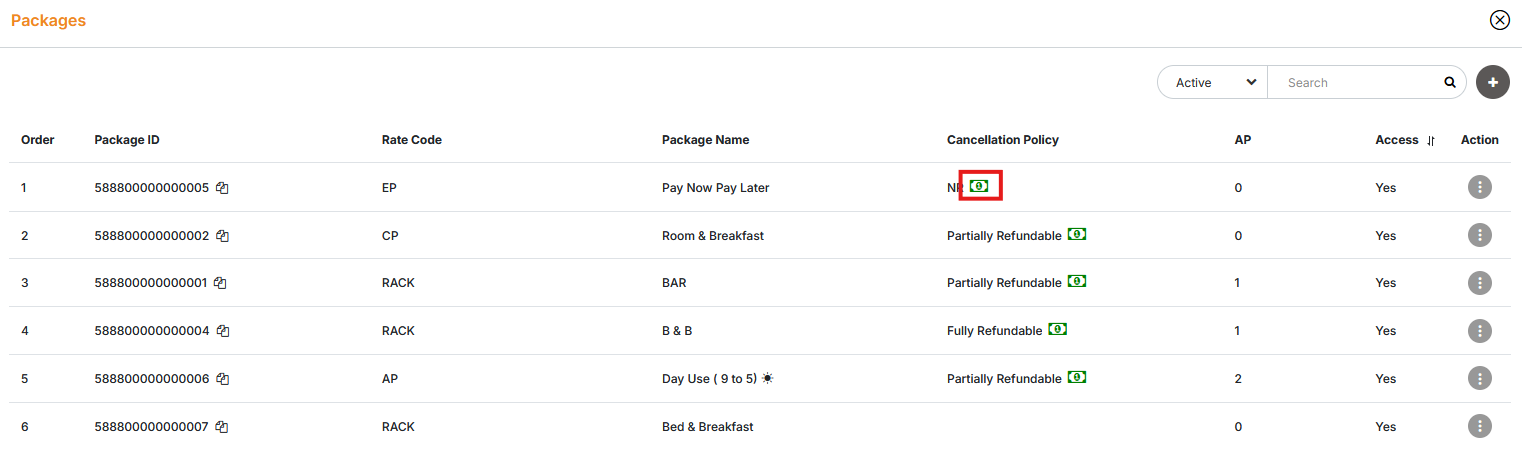1522x459 pixels.
Task: Open action menu for B & B package
Action: click(x=1479, y=330)
